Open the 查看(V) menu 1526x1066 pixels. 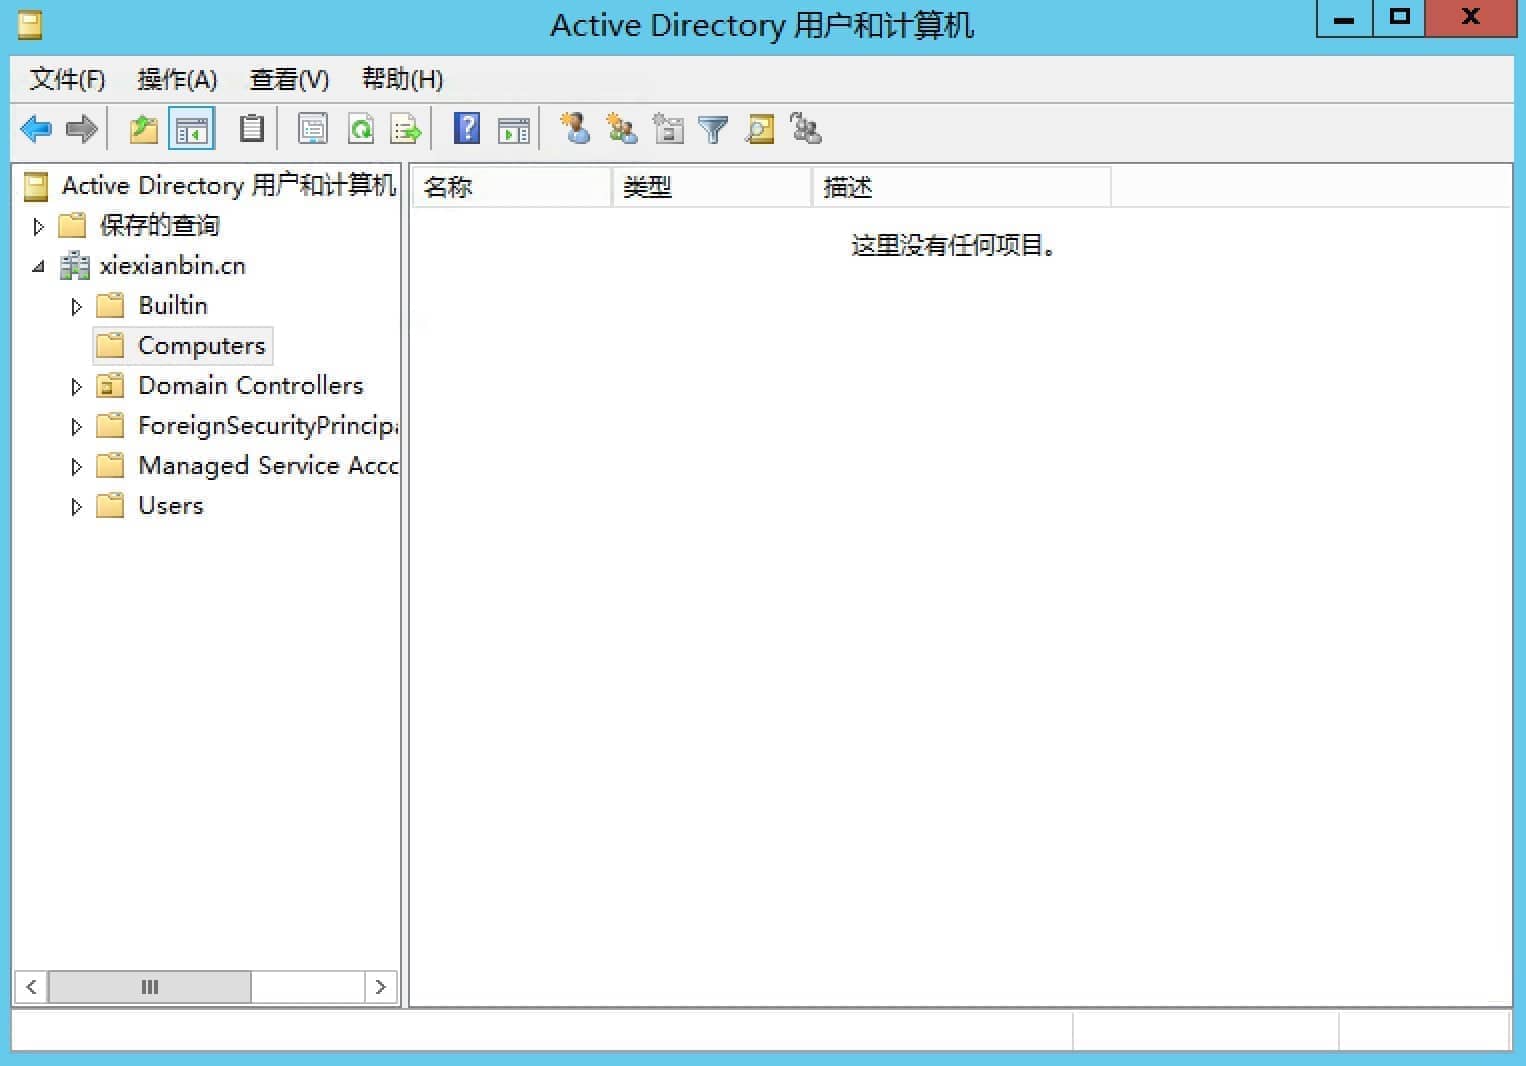coord(289,79)
